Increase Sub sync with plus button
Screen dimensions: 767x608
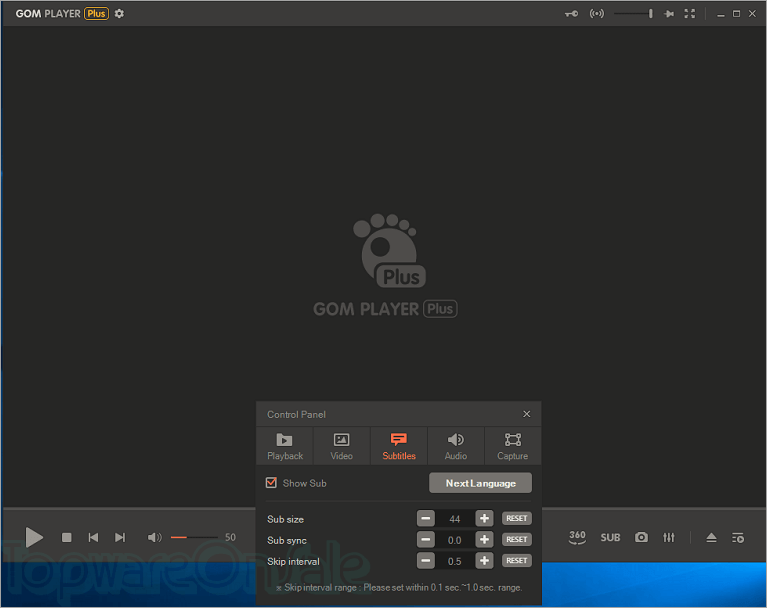tap(484, 540)
